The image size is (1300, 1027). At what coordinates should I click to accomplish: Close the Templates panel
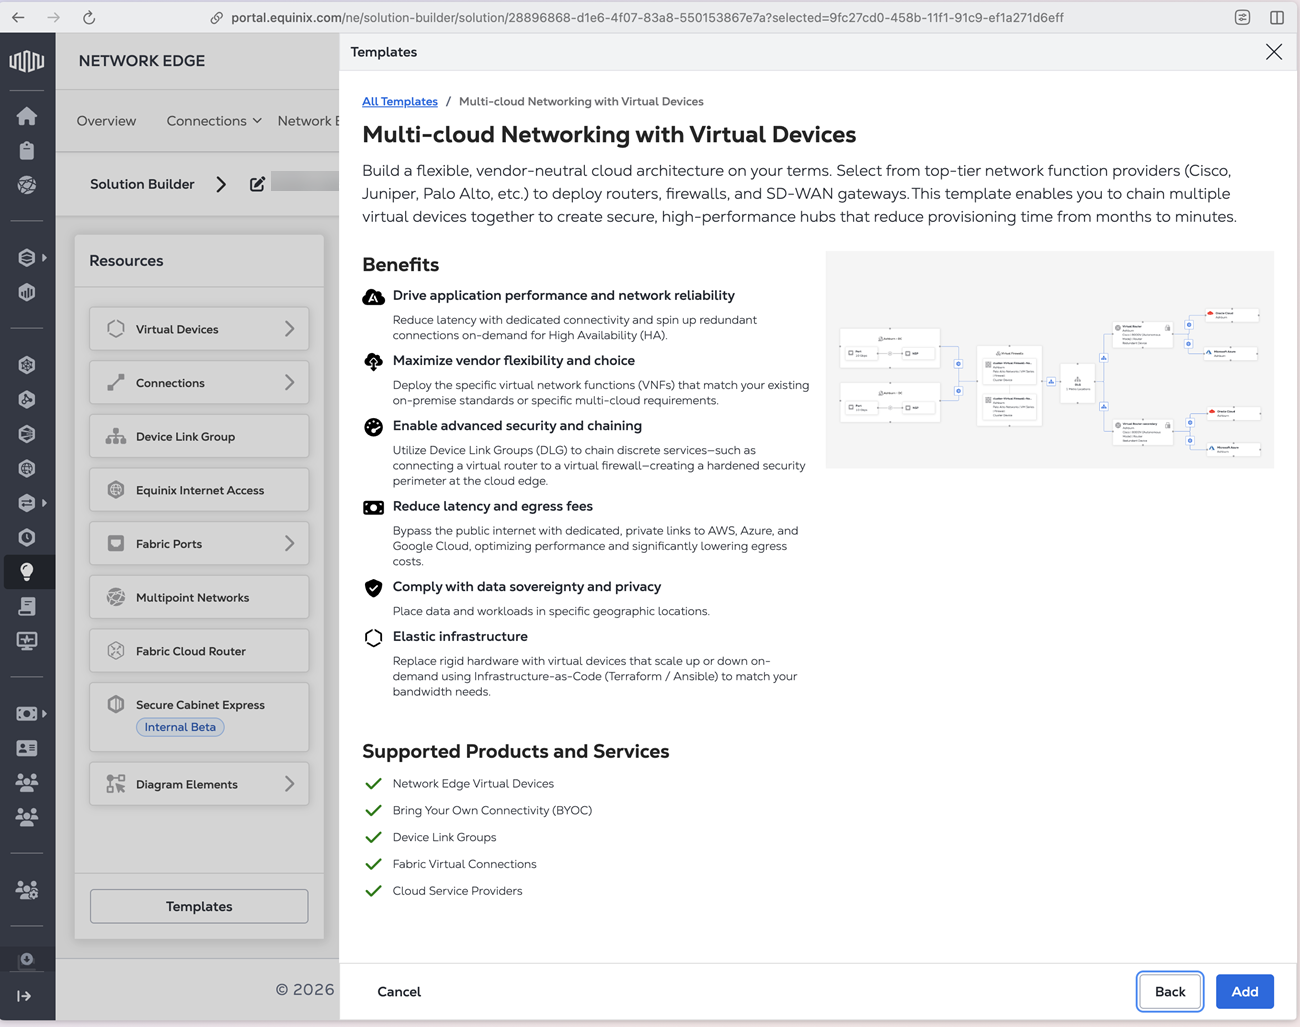[1273, 52]
